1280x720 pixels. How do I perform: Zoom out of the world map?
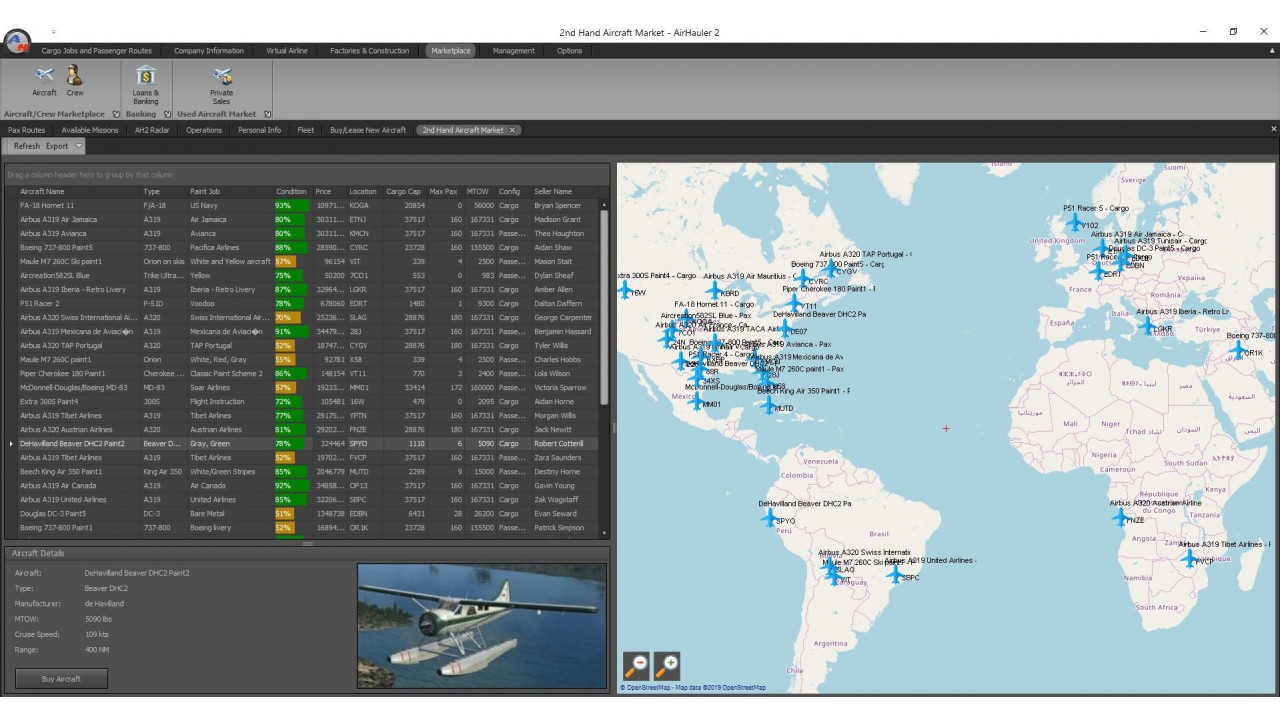pyautogui.click(x=637, y=664)
